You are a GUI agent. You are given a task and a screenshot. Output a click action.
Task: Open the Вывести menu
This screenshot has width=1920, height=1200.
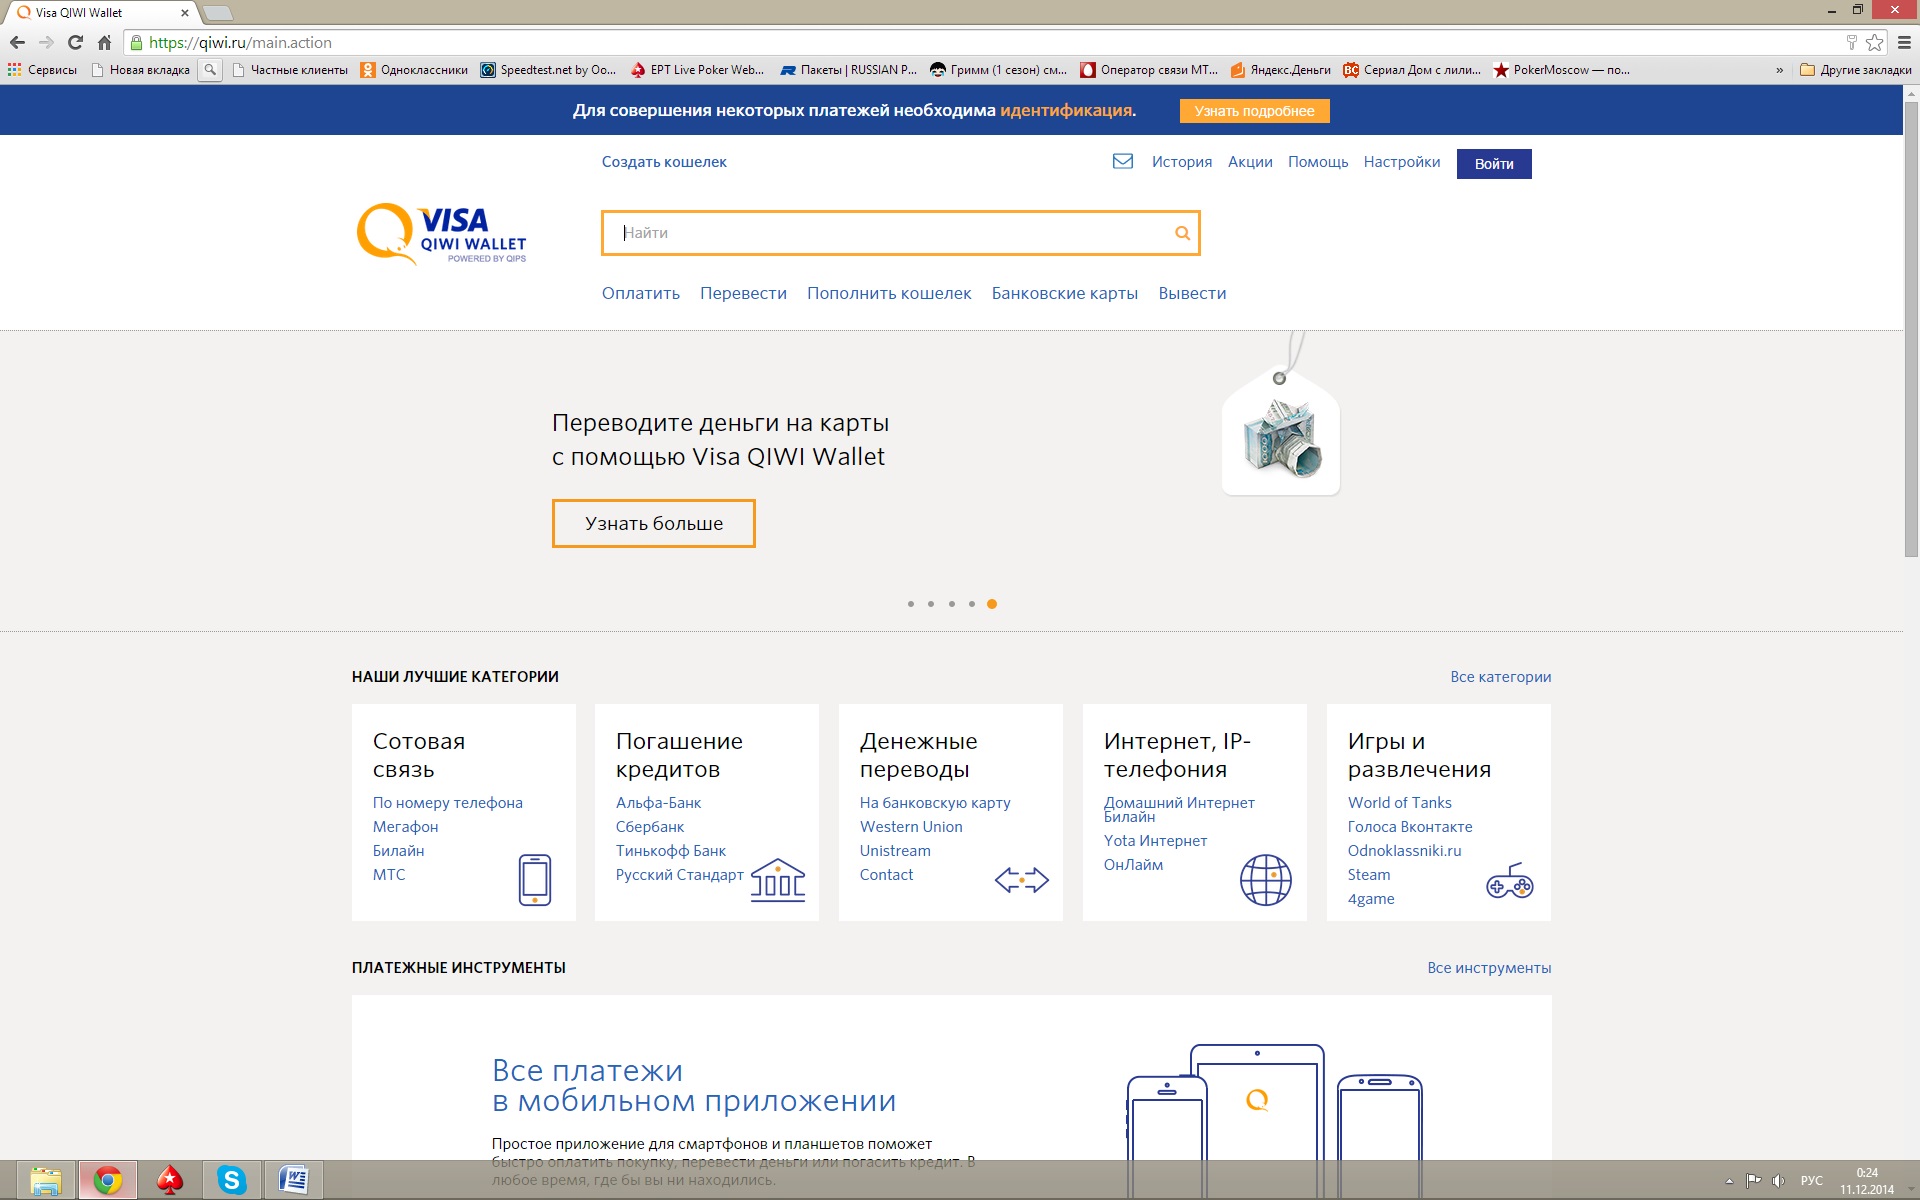(x=1192, y=293)
